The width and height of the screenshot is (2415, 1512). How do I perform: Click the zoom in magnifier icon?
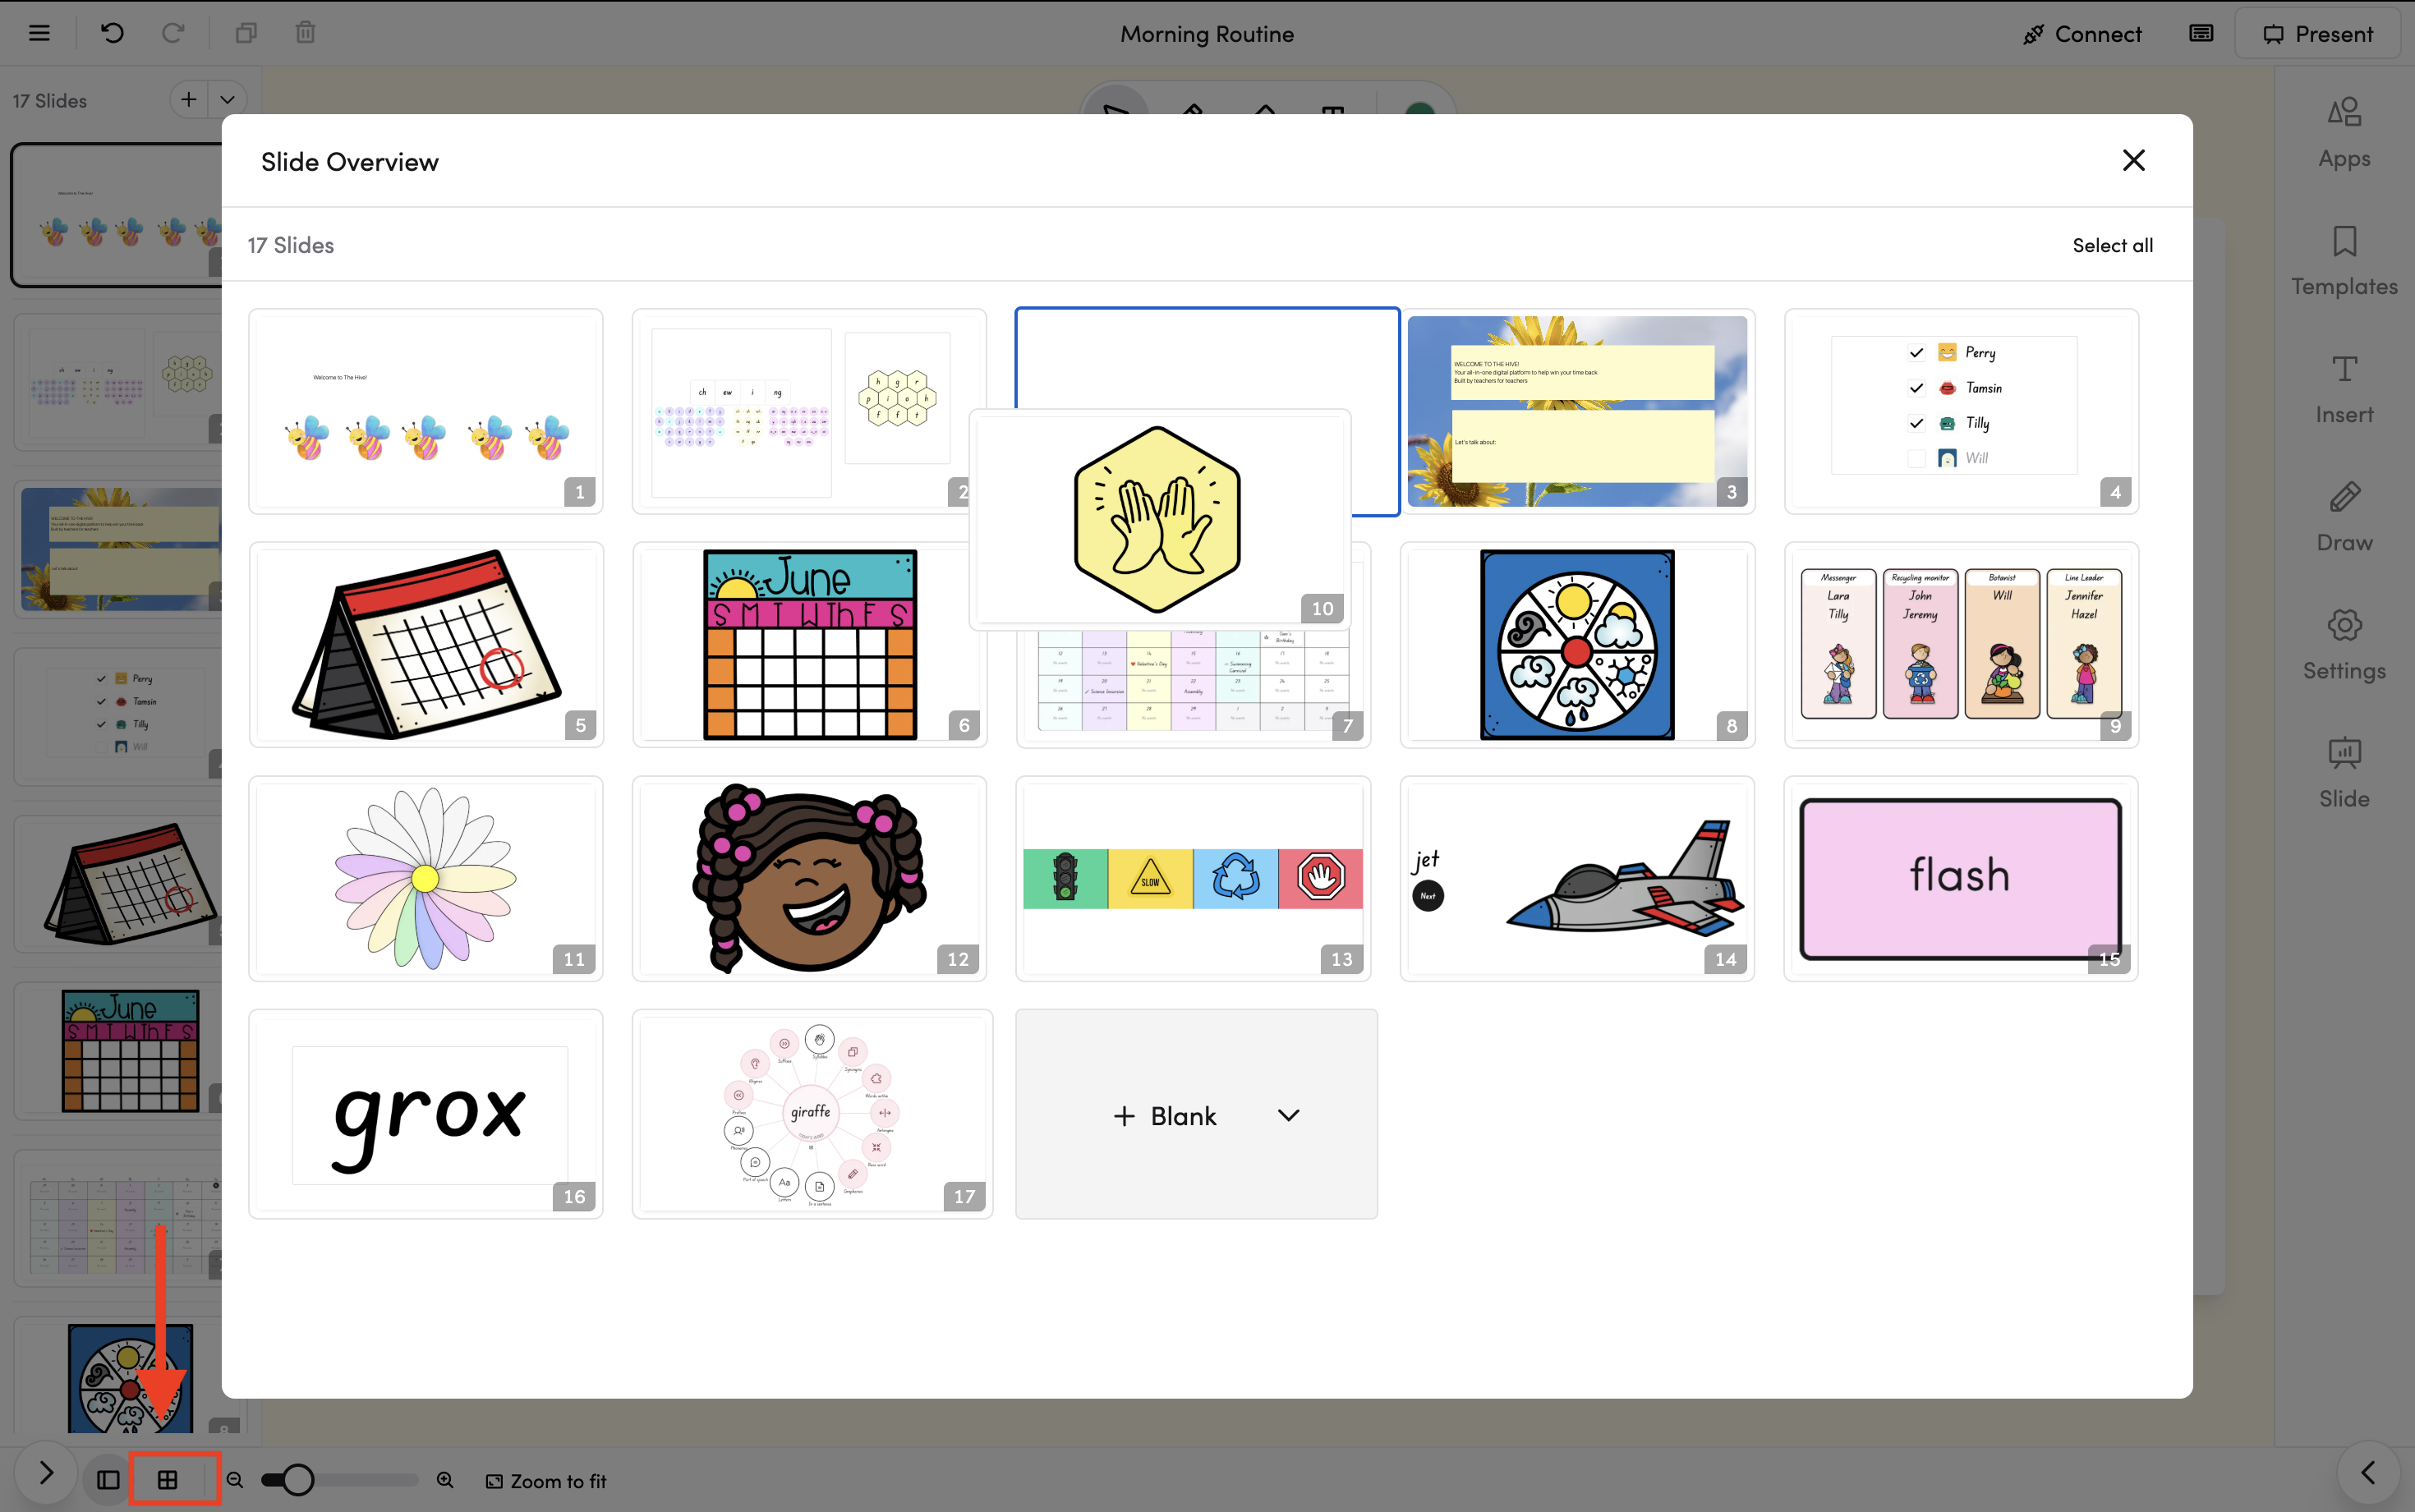(445, 1480)
